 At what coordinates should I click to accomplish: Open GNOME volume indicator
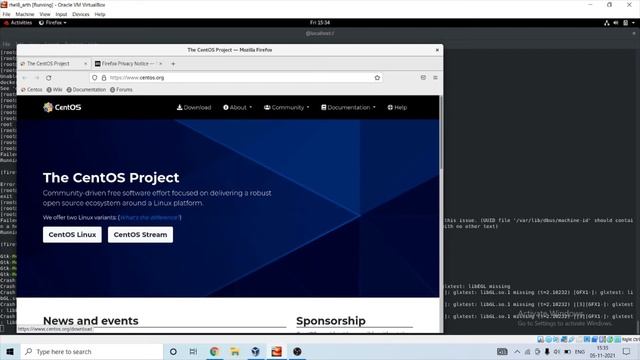(616, 23)
